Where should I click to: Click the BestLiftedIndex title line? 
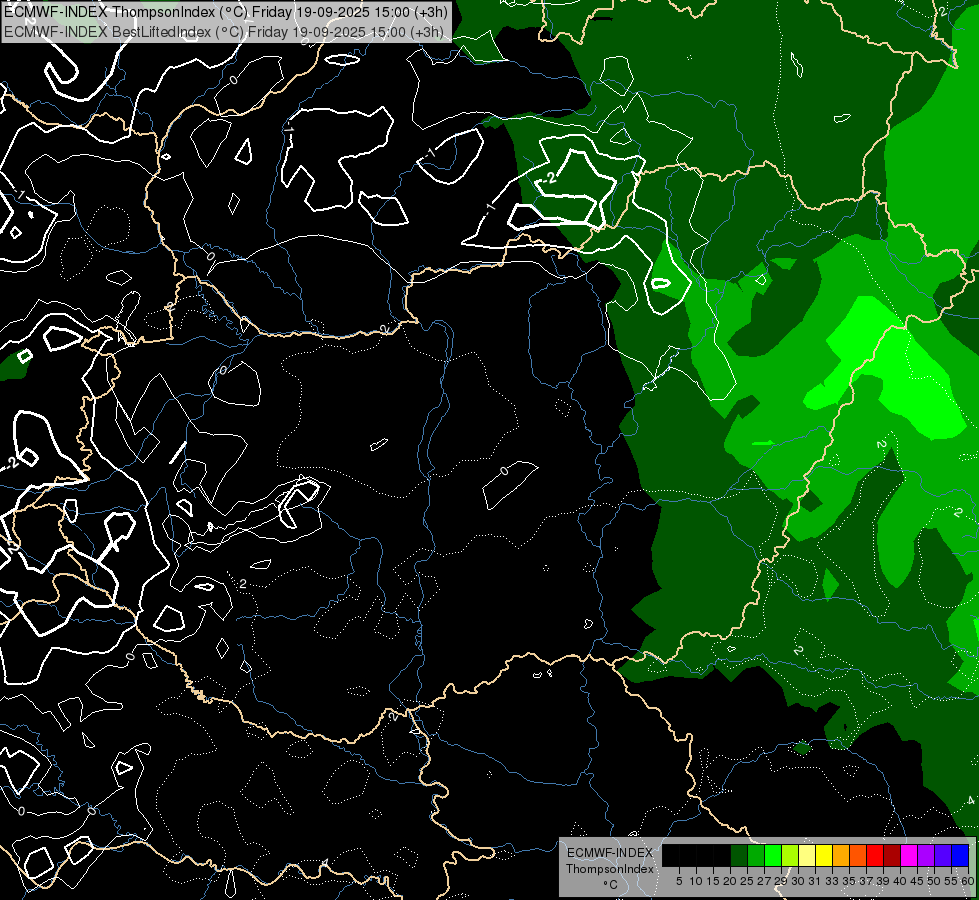pos(225,31)
